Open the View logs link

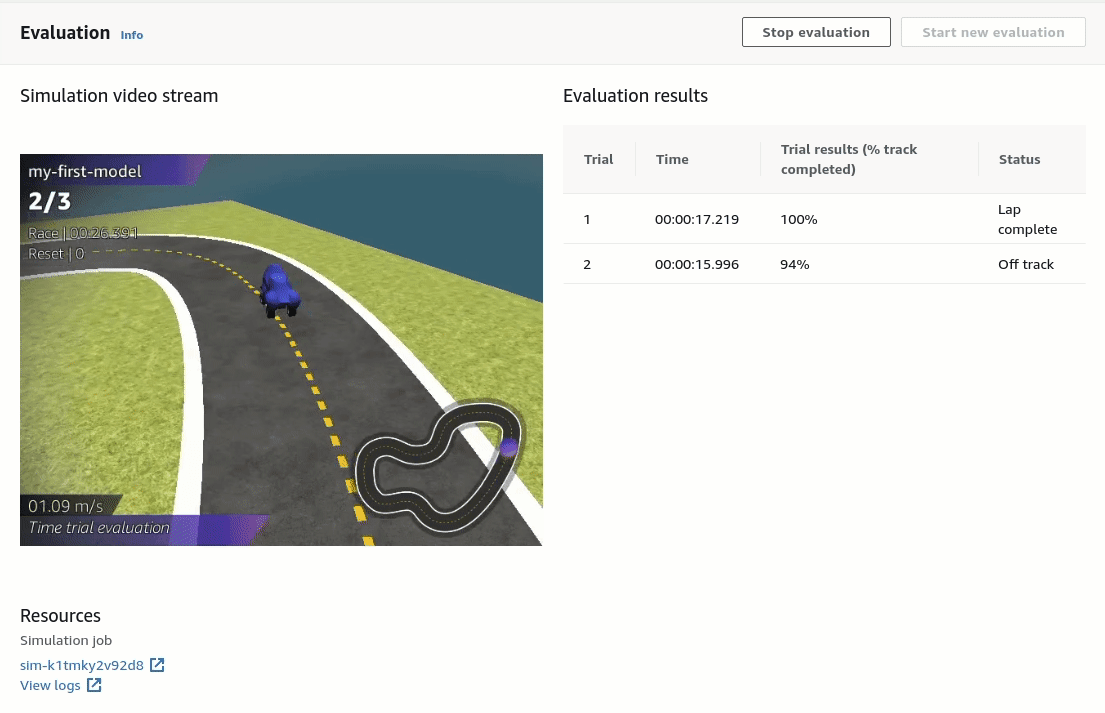(50, 686)
